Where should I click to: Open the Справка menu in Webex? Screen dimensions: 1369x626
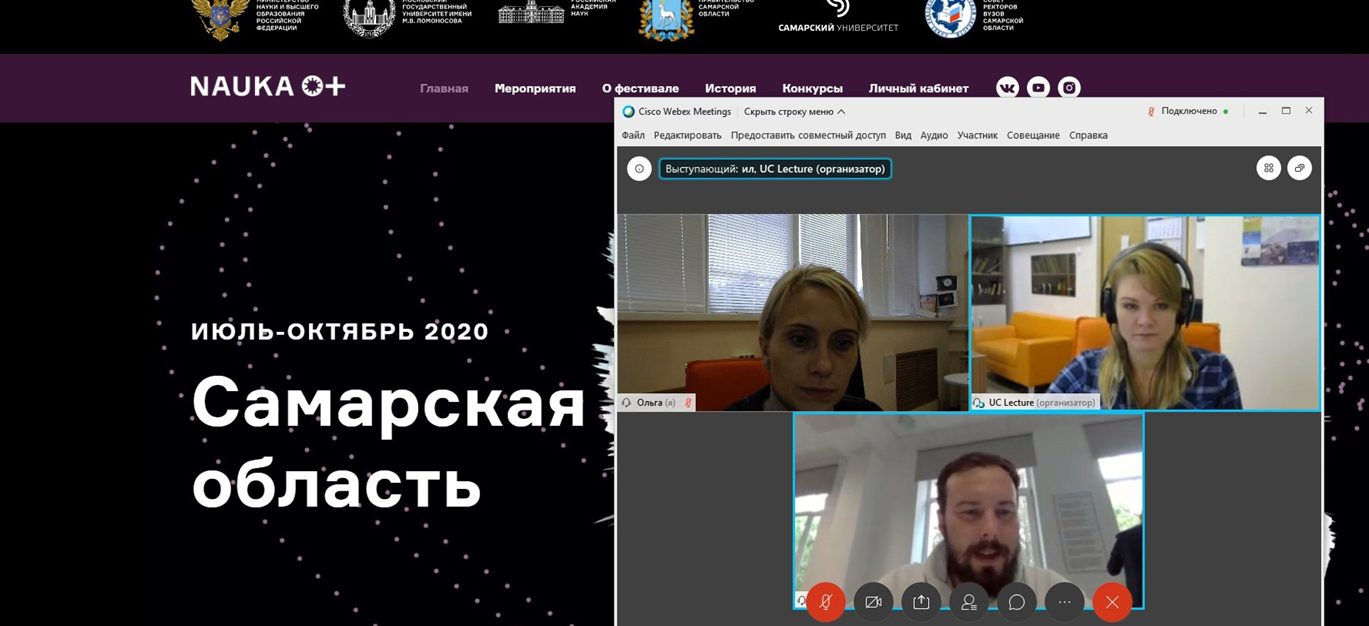coord(1088,135)
